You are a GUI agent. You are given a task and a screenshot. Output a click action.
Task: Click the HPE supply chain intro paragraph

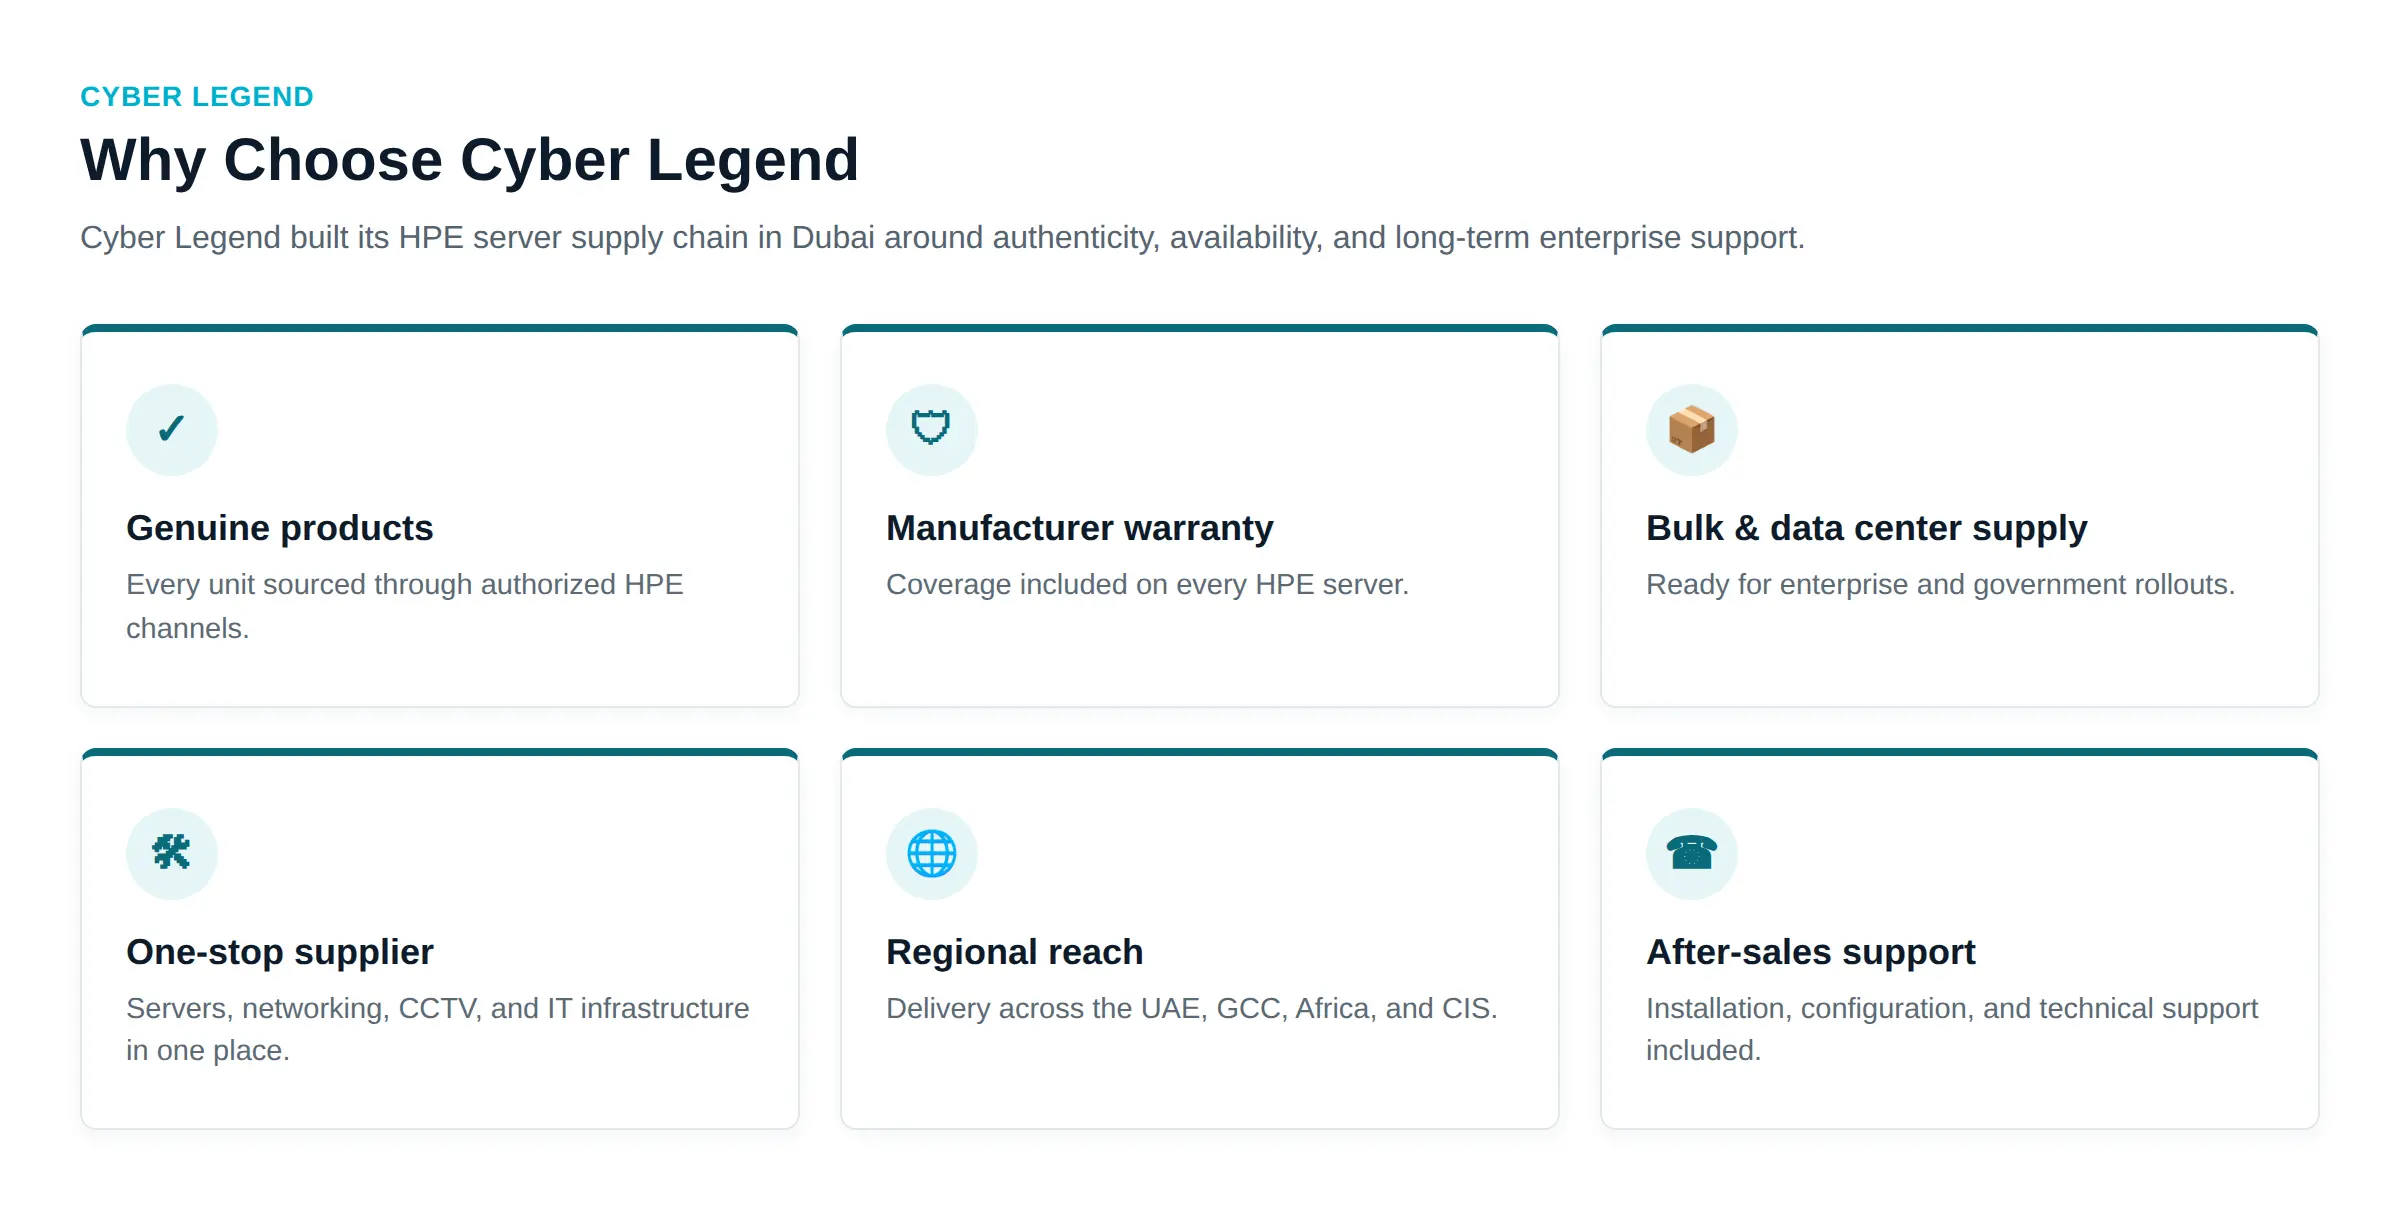click(x=942, y=238)
